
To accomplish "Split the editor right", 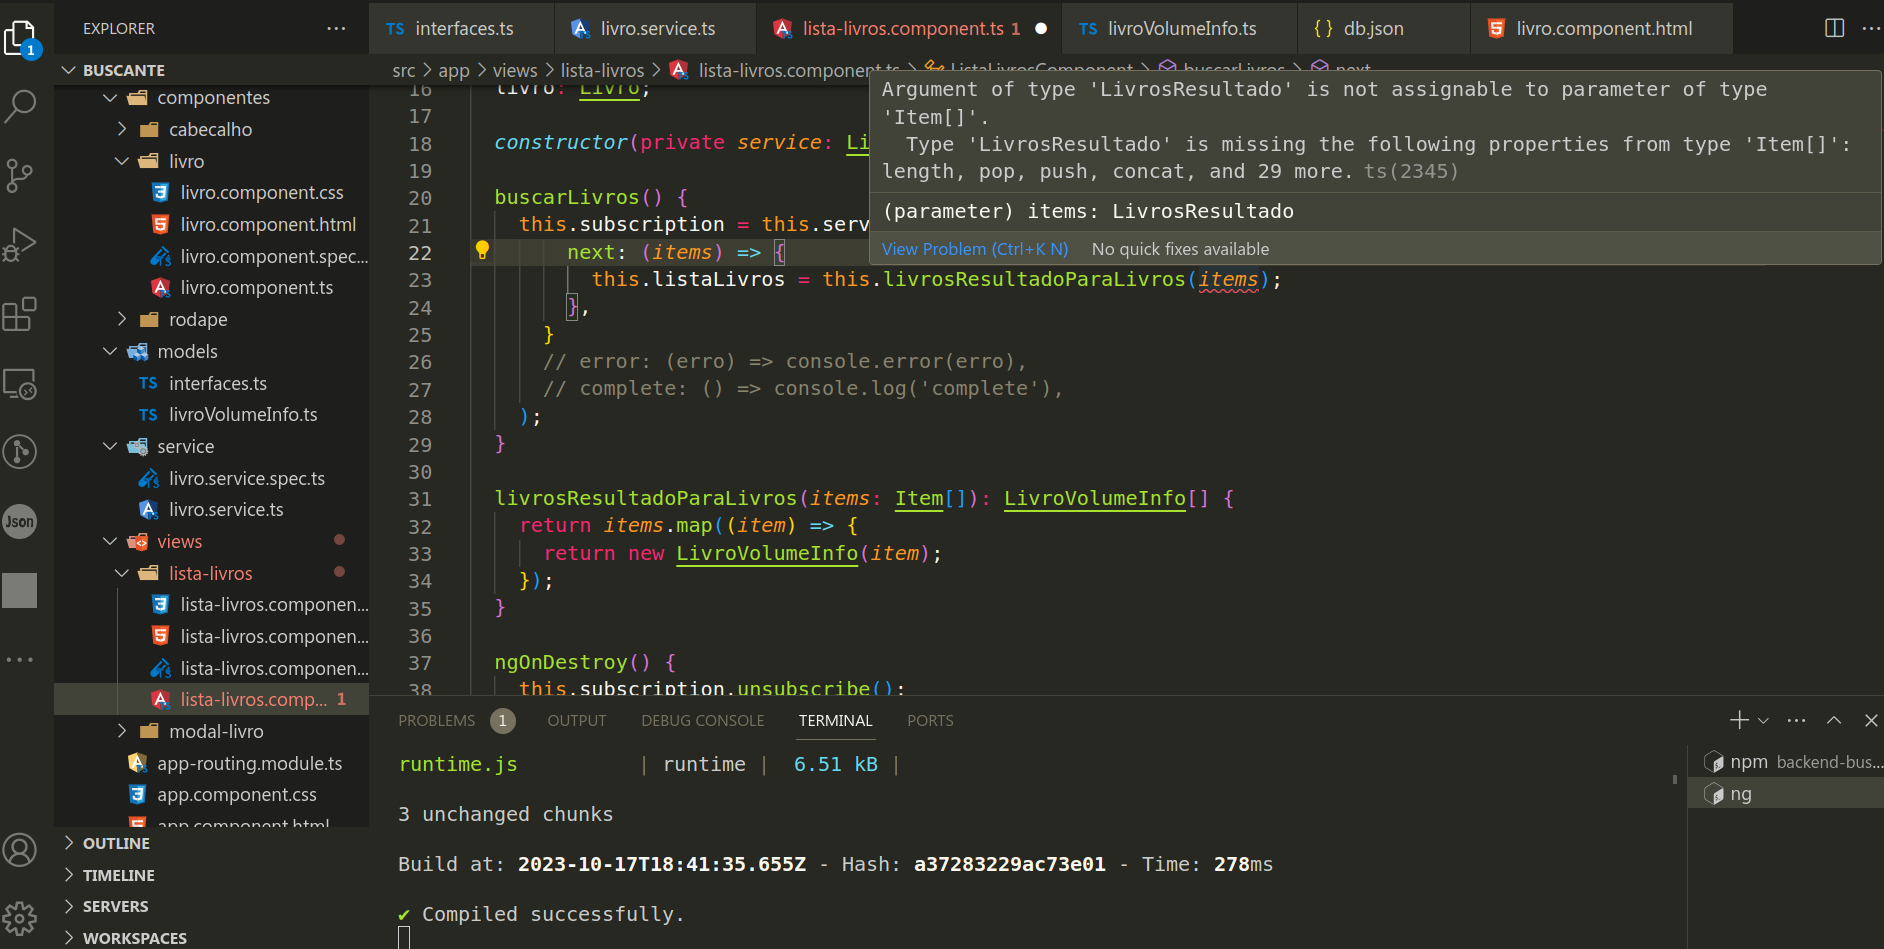I will (1834, 28).
